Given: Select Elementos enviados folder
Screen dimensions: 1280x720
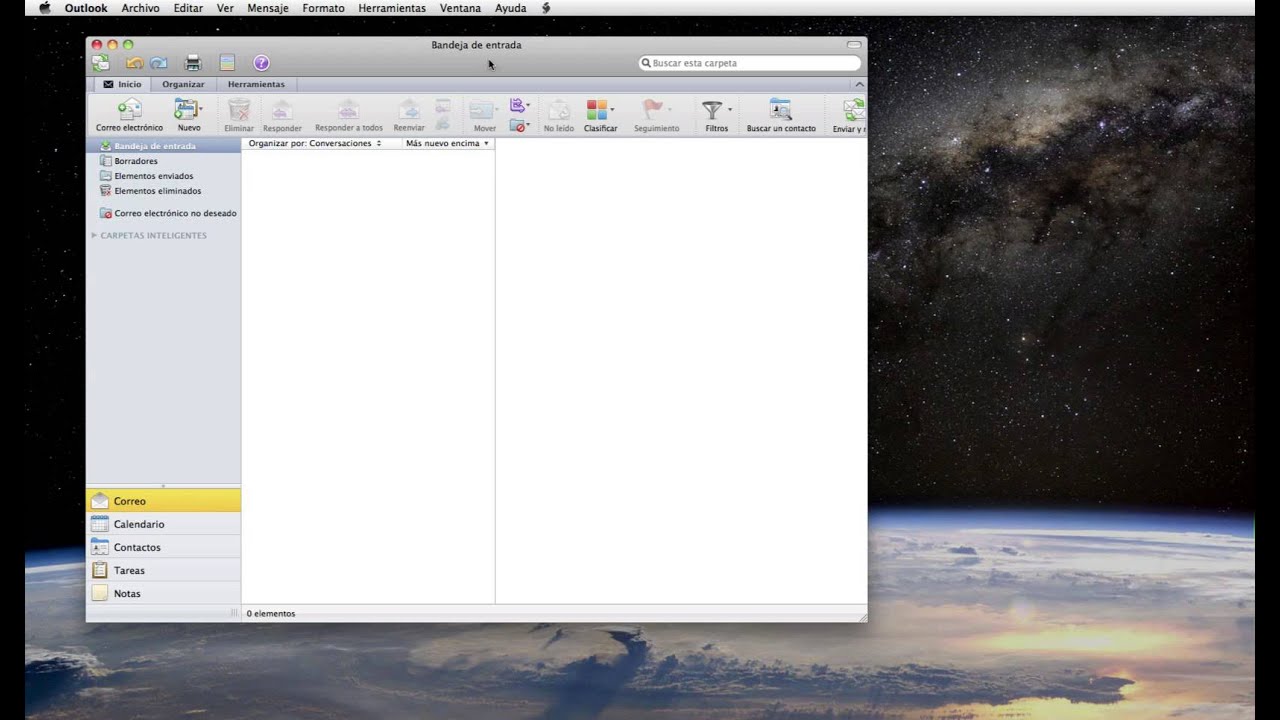Looking at the screenshot, I should [x=163, y=176].
